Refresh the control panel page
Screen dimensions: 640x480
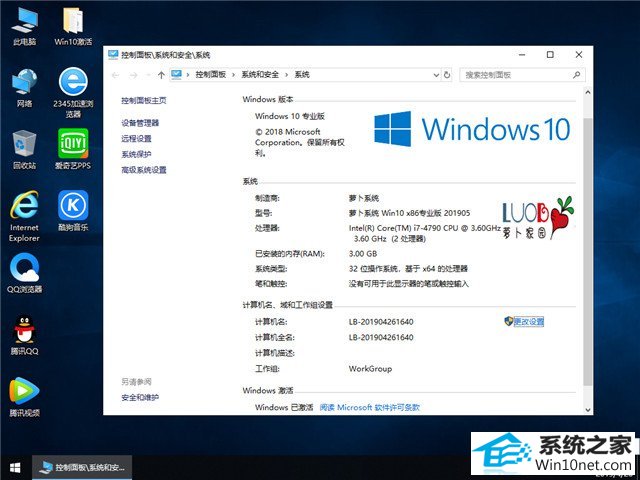pyautogui.click(x=447, y=75)
